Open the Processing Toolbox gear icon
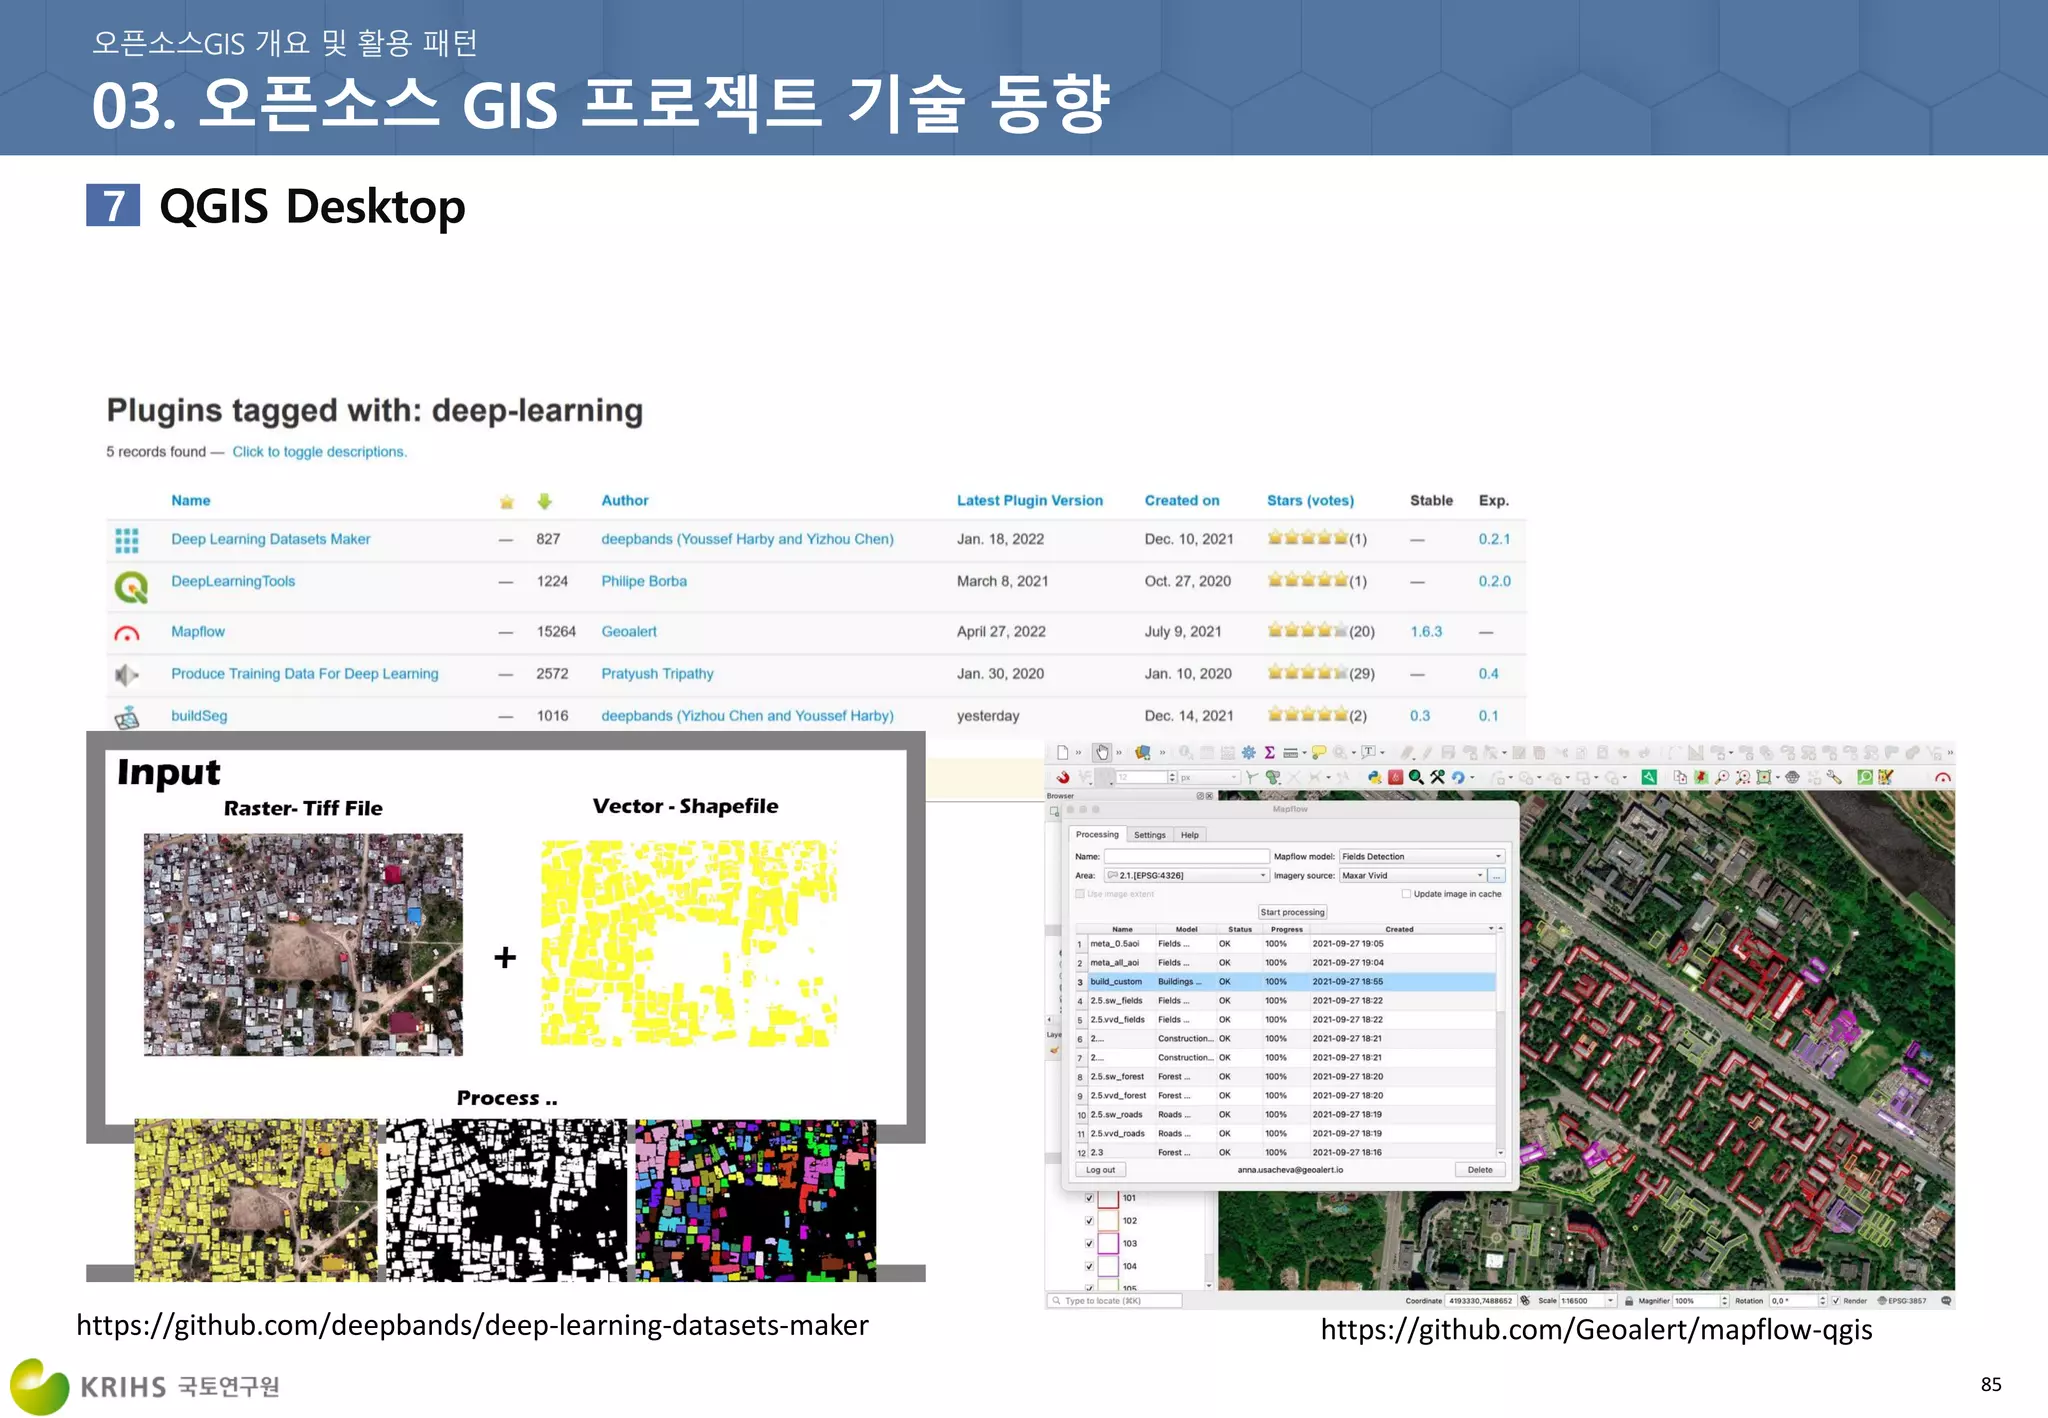This screenshot has height=1418, width=2048. click(1249, 752)
